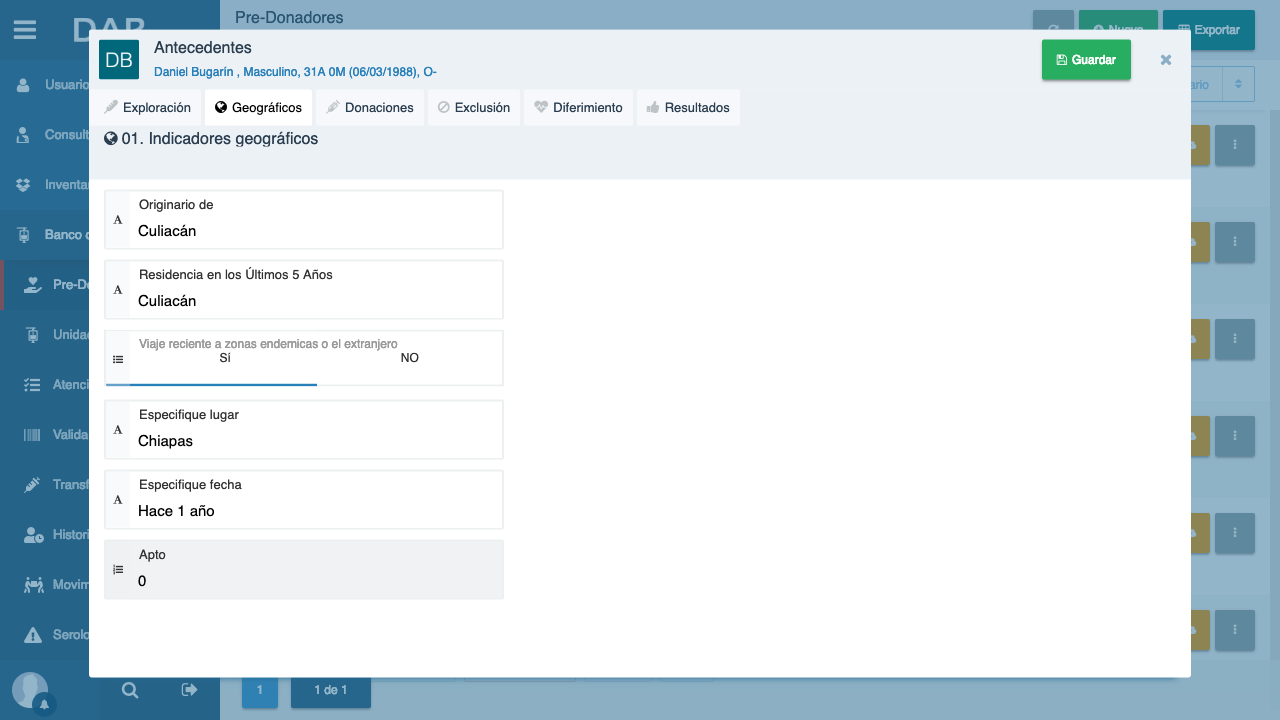Viewport: 1280px width, 720px height.
Task: Go to the Exclusión tab
Action: coord(474,107)
